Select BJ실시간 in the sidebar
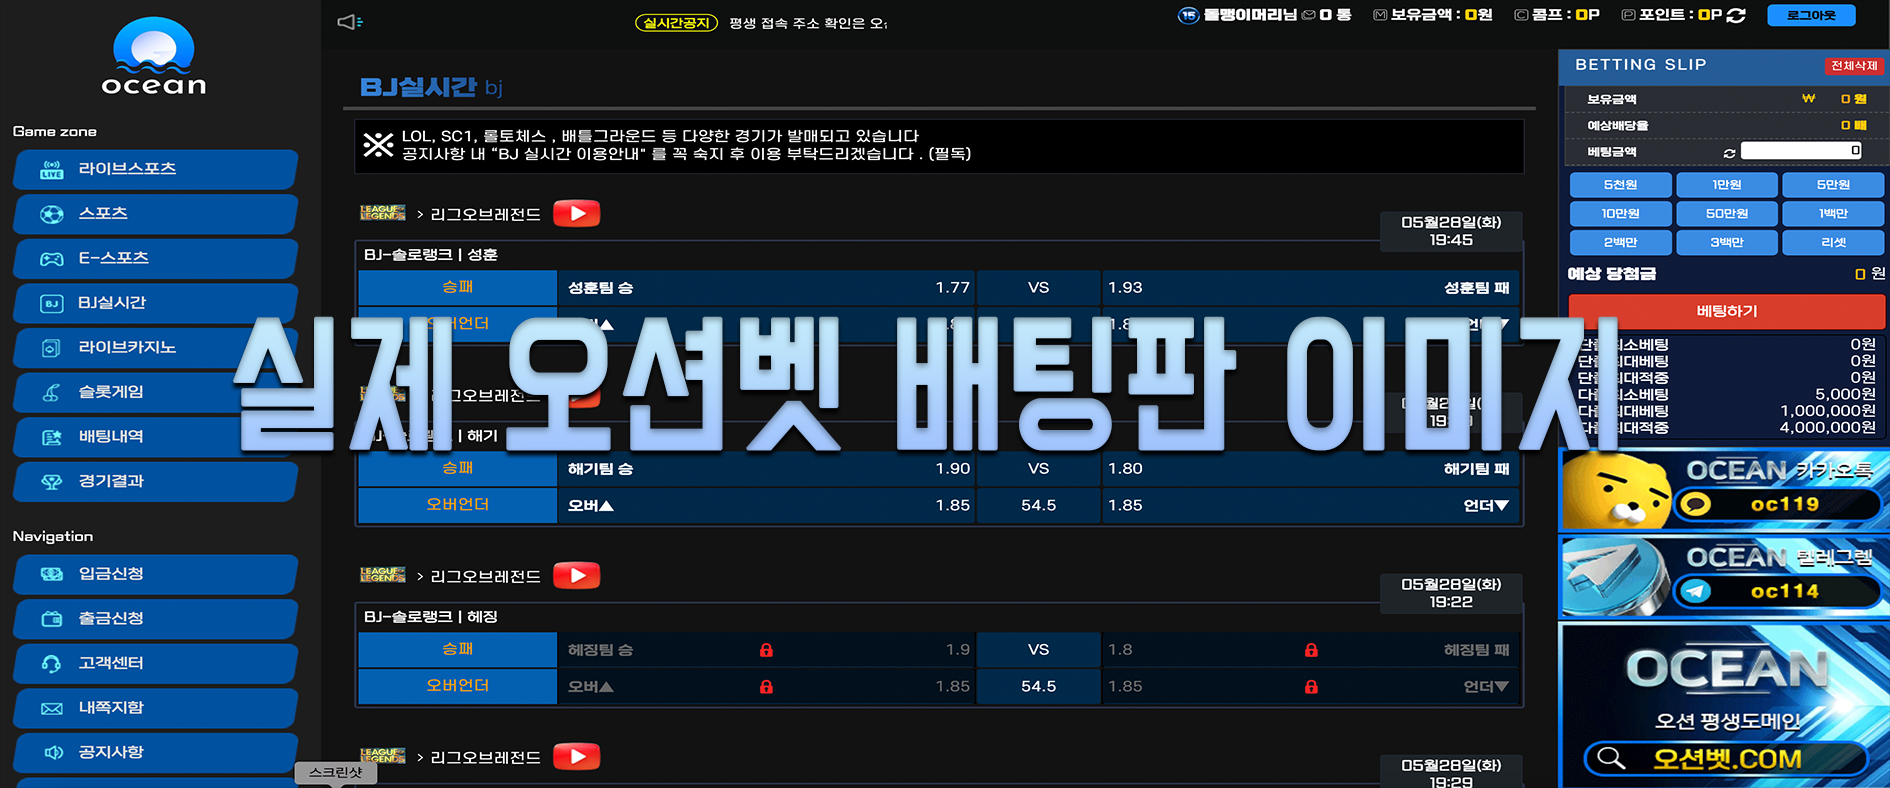The width and height of the screenshot is (1890, 788). [x=156, y=303]
